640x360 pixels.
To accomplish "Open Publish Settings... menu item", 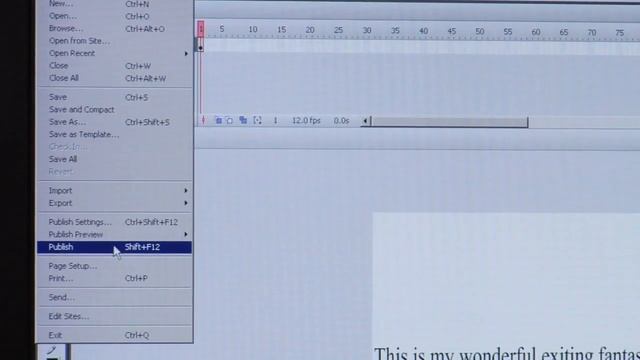I will tap(113, 222).
